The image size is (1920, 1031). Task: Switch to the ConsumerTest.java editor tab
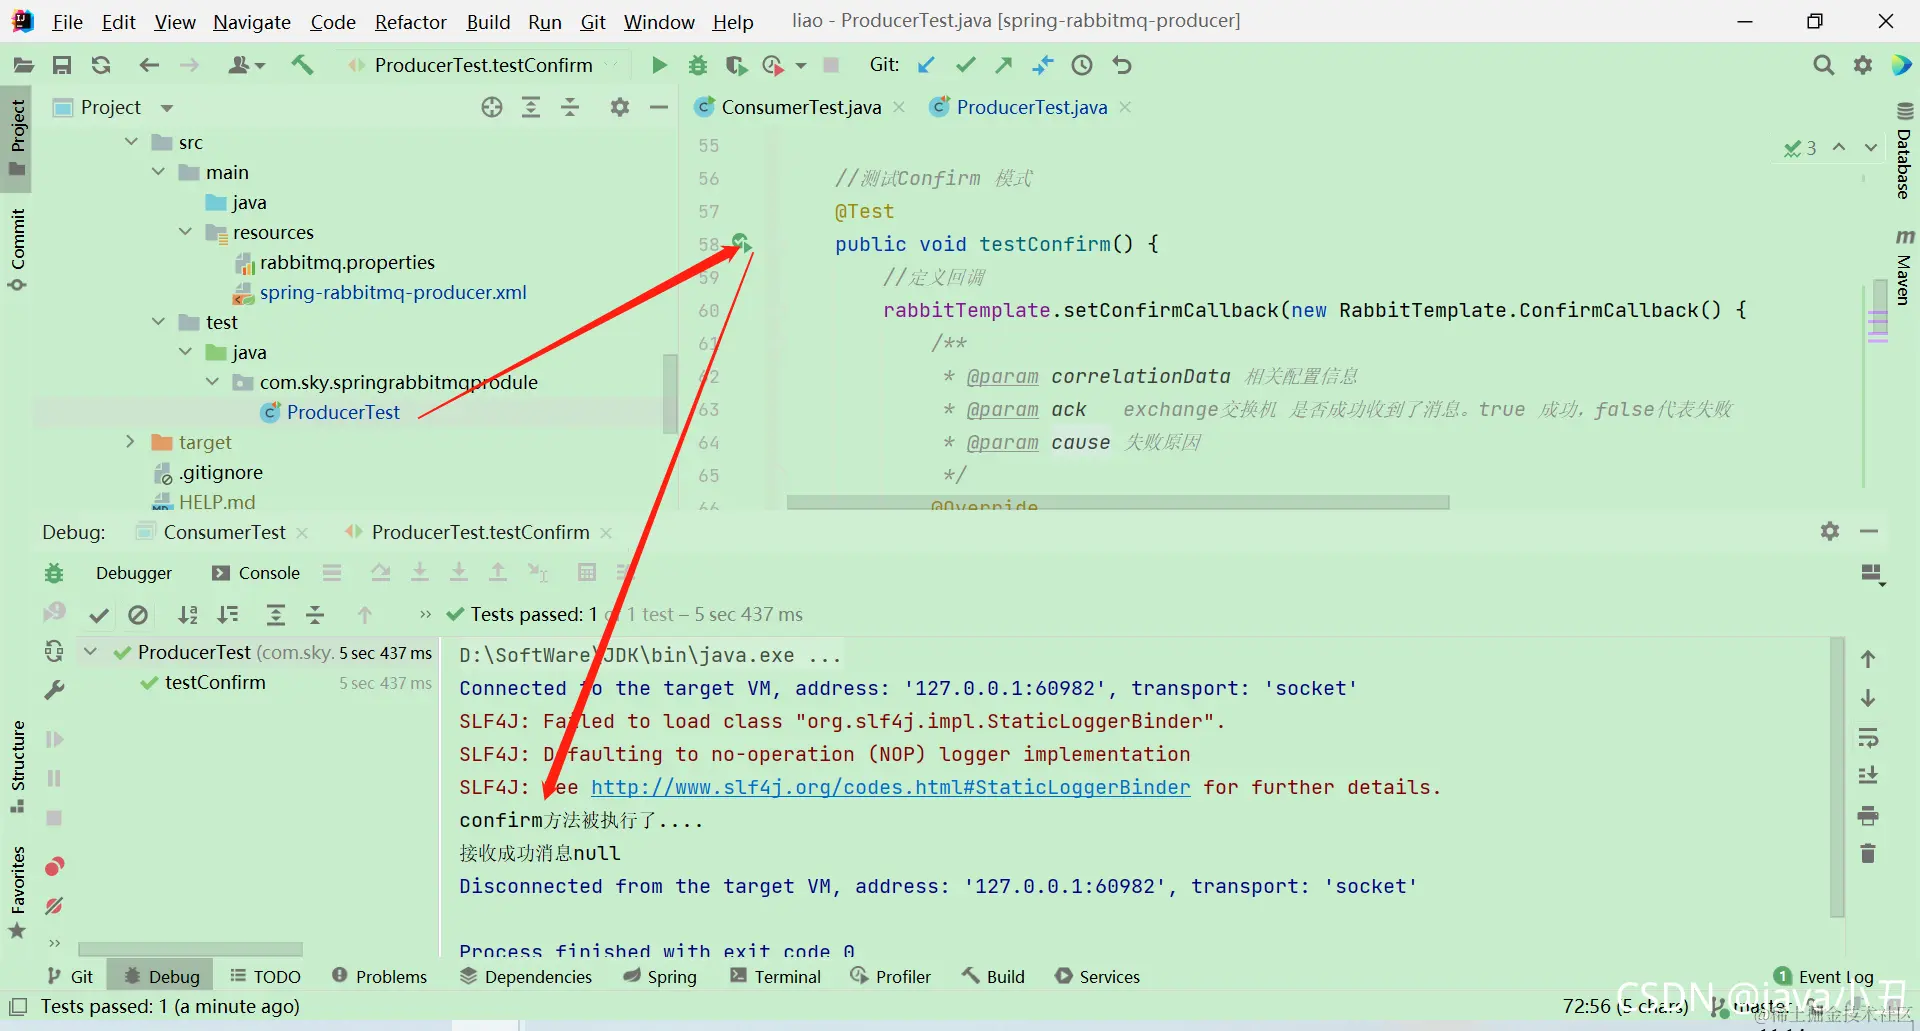point(801,107)
